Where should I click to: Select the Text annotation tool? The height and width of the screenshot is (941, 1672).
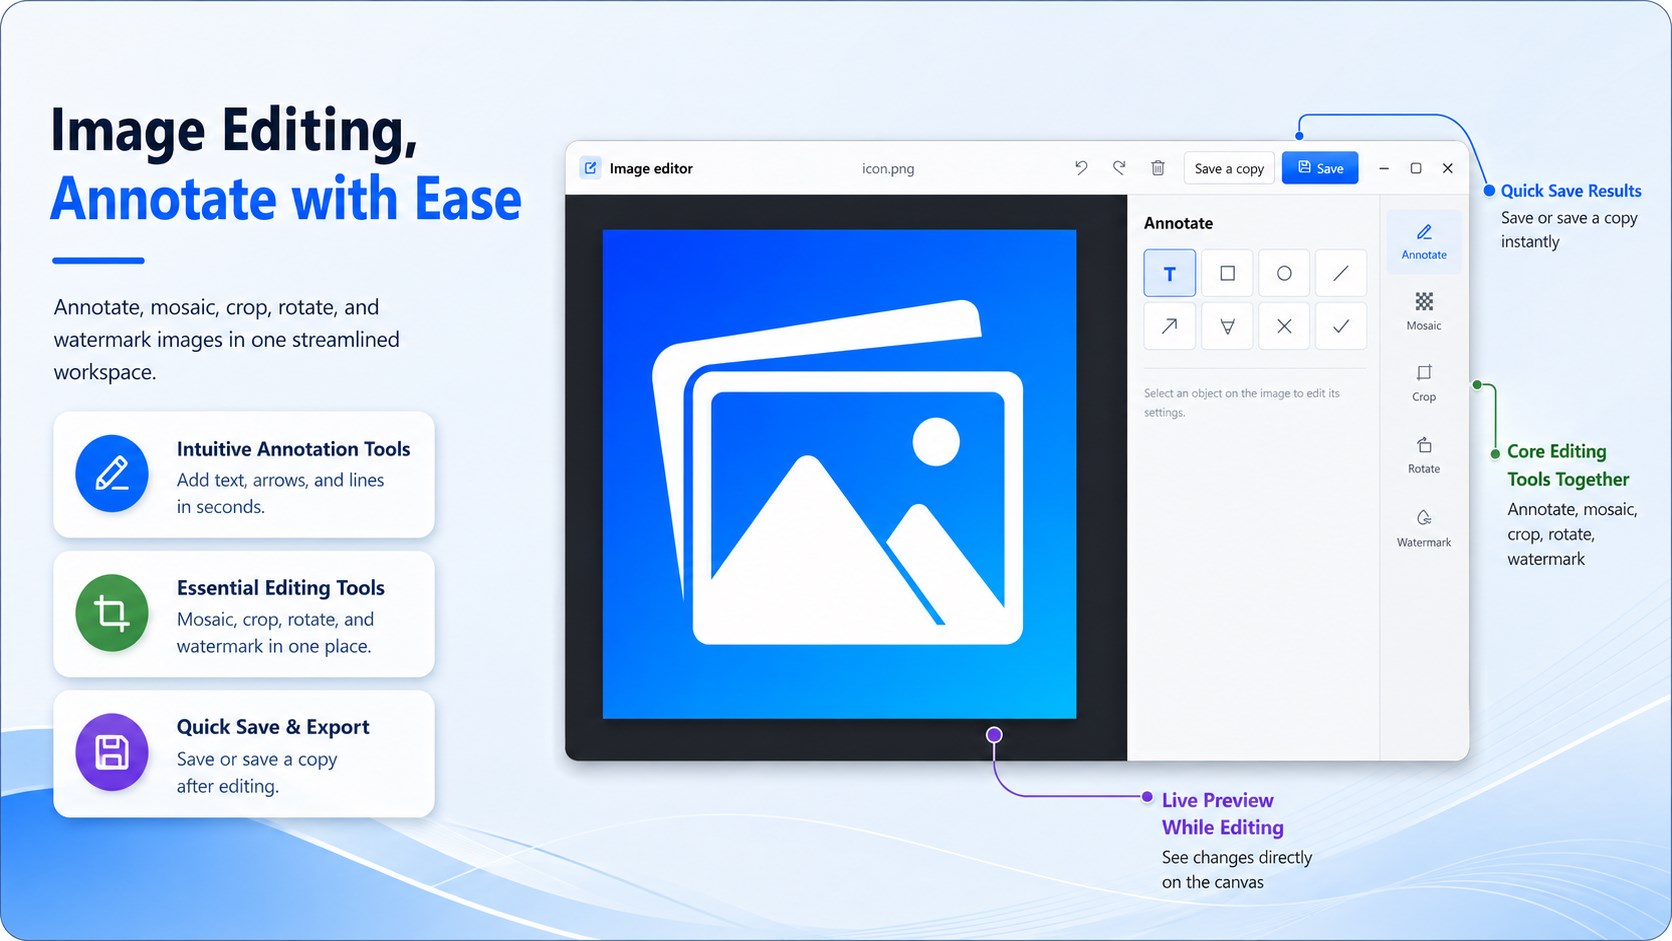pos(1169,273)
